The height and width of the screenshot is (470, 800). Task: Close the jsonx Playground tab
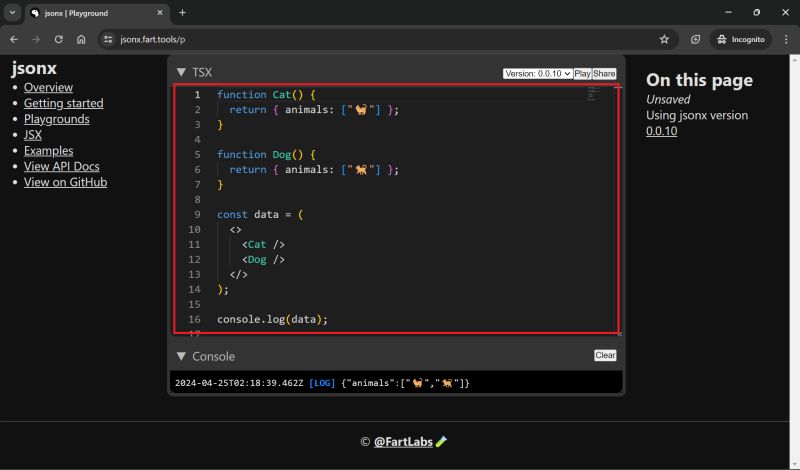[160, 13]
